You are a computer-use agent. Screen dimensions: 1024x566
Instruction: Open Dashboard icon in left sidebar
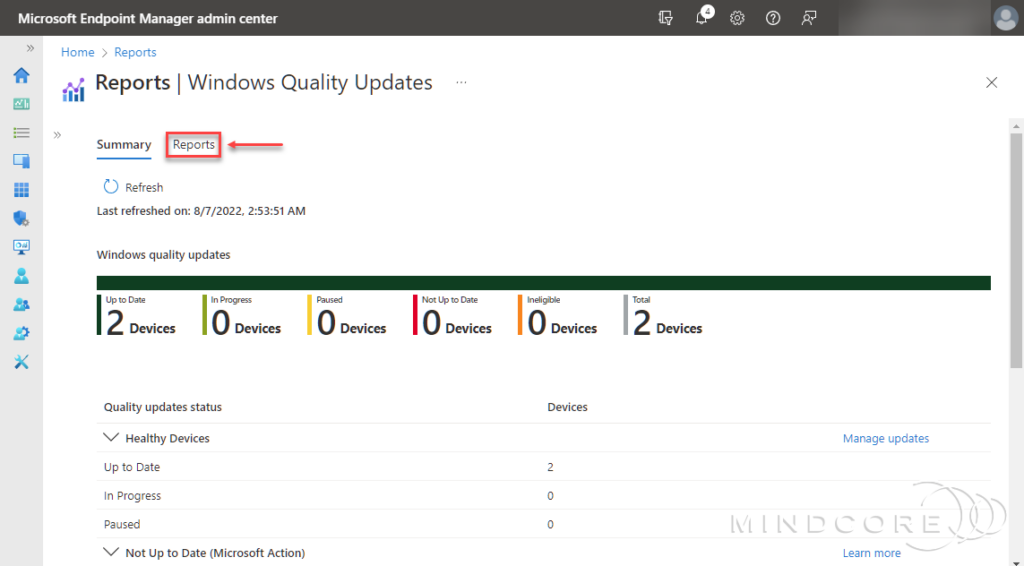coord(21,104)
